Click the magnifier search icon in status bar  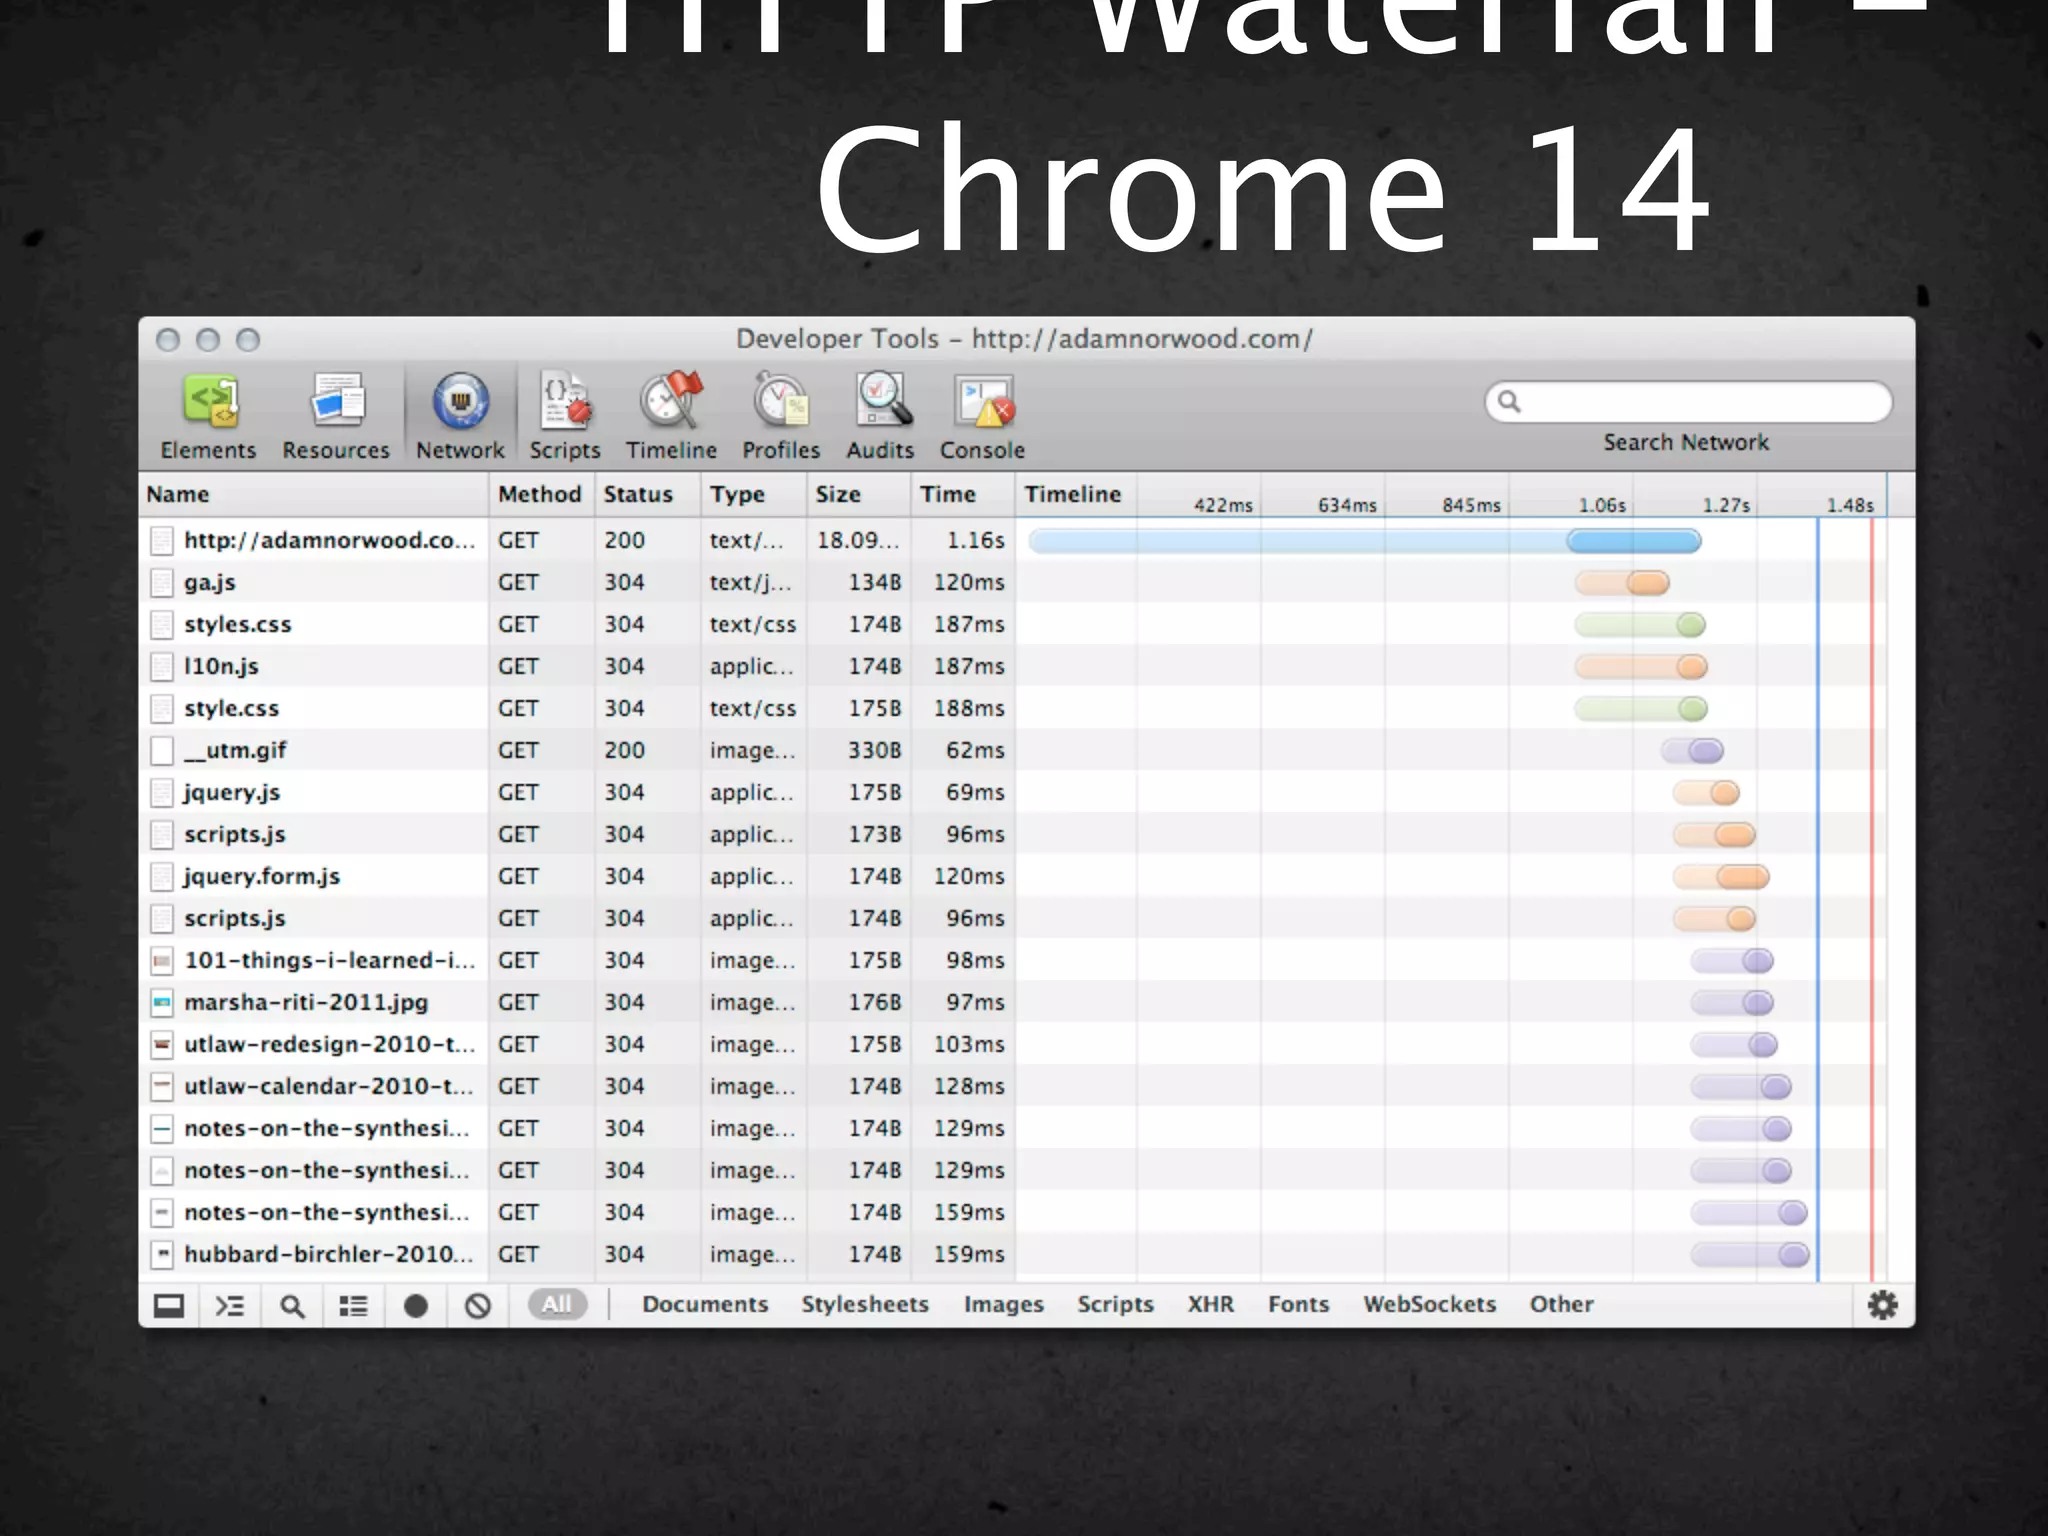(x=292, y=1305)
